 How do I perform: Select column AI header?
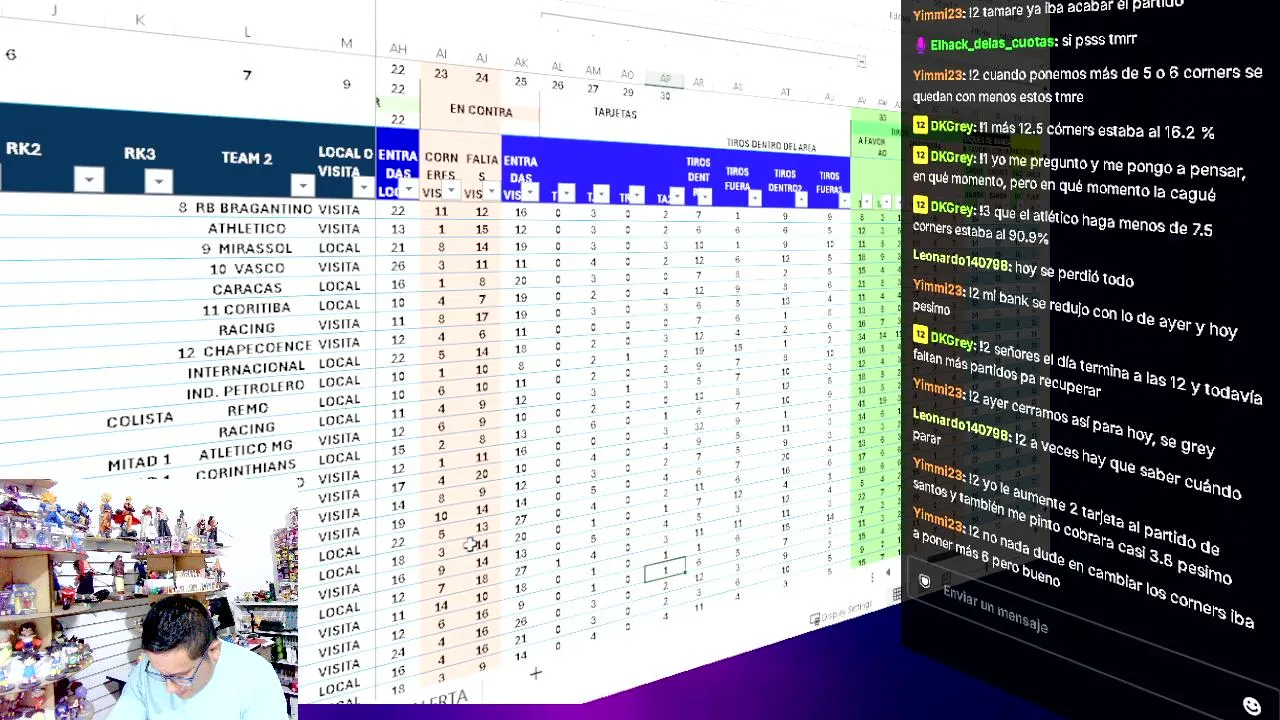point(441,54)
